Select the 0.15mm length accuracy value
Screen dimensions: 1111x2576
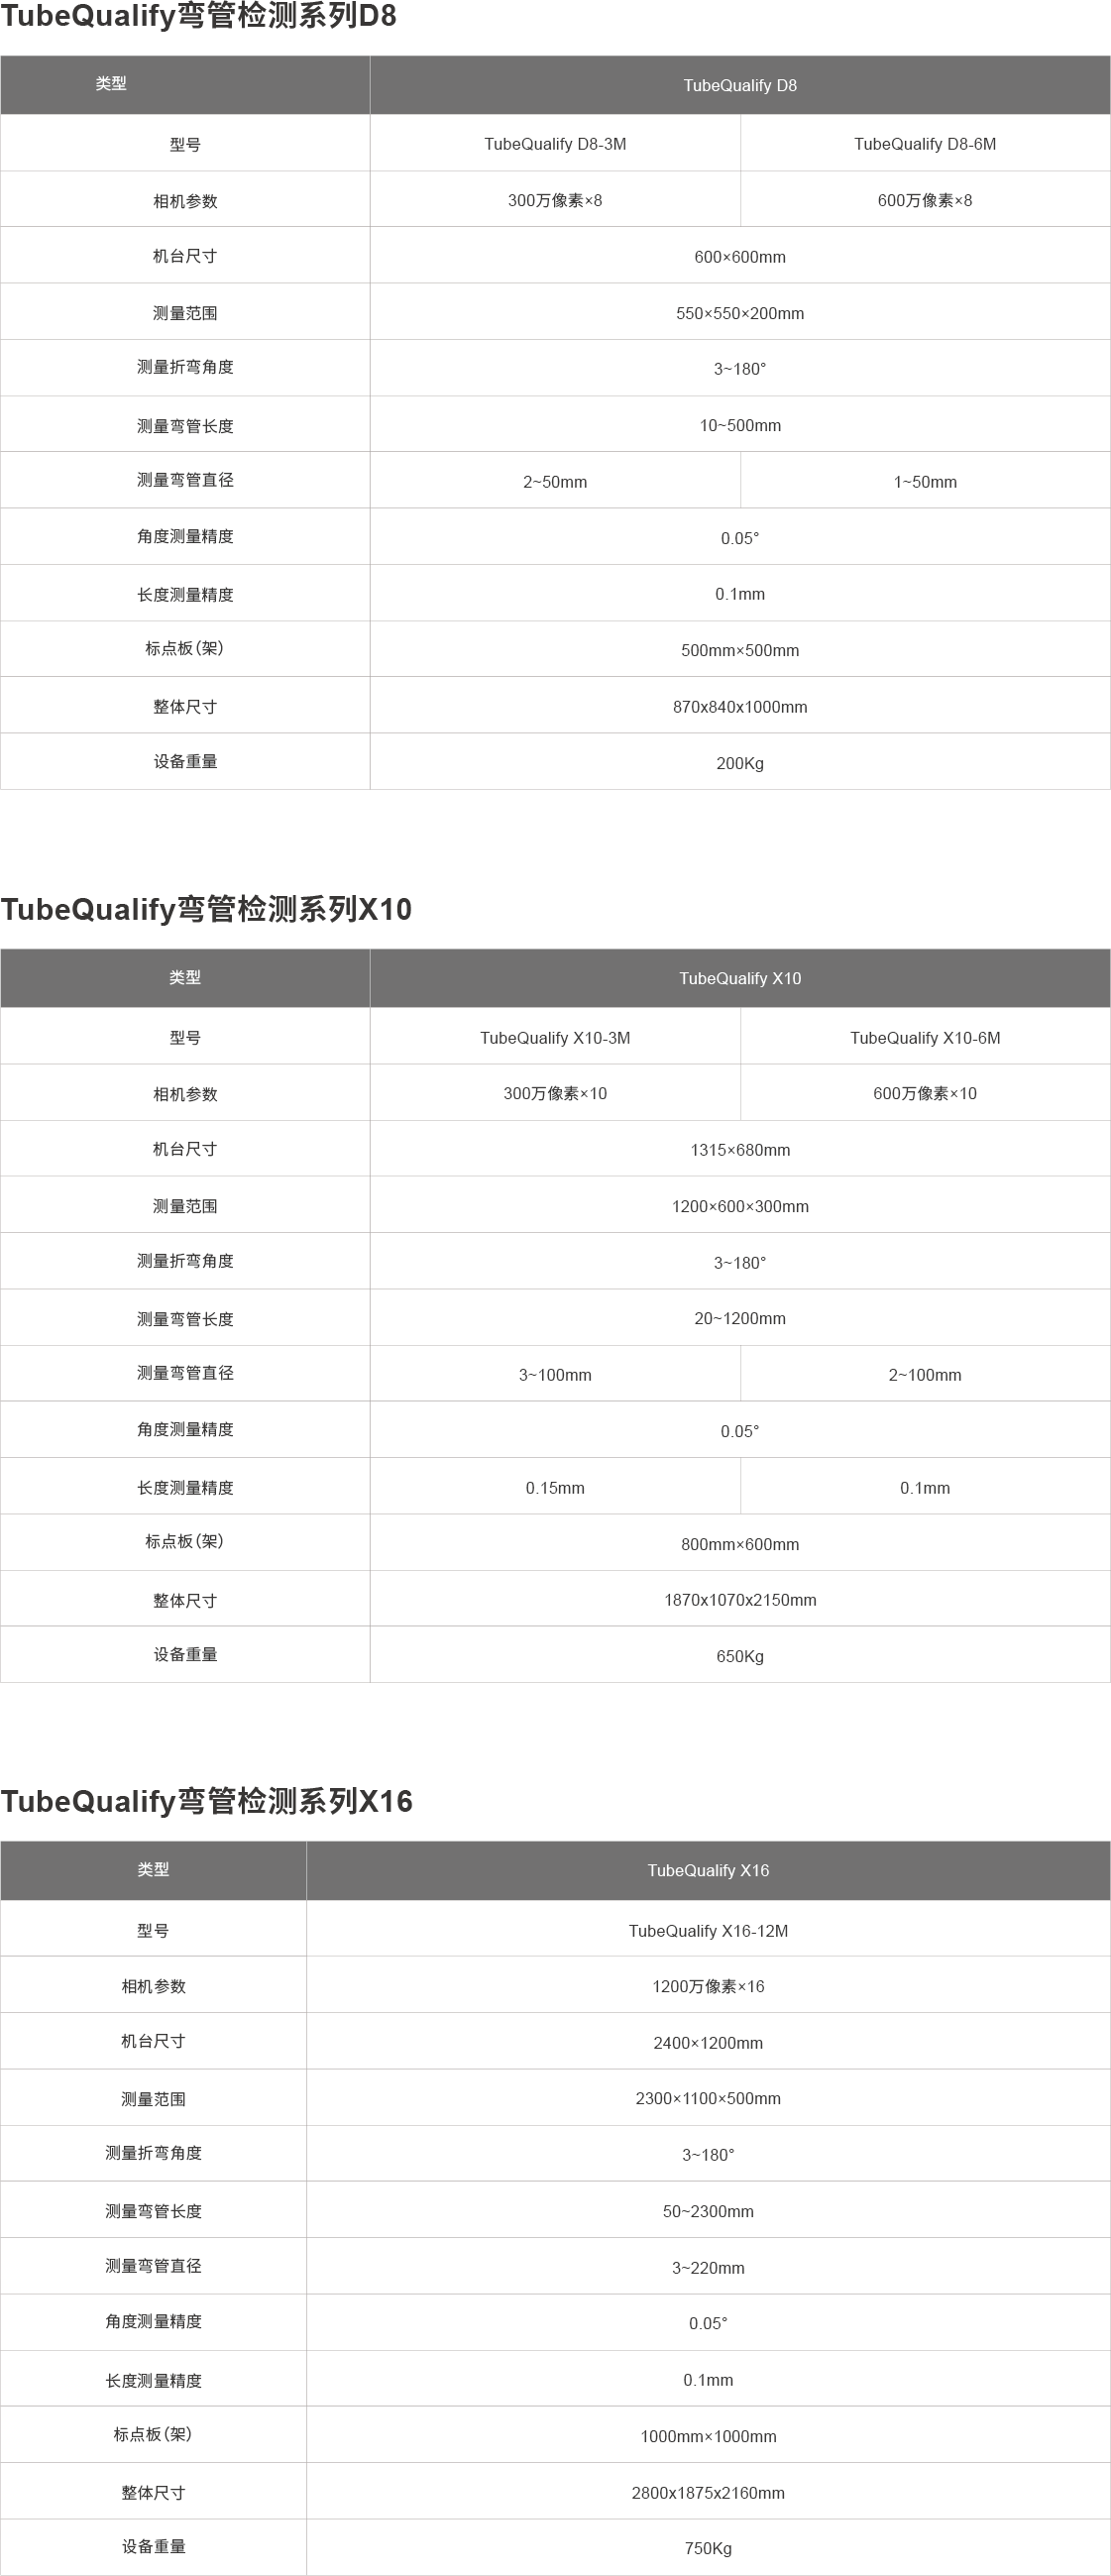555,1488
